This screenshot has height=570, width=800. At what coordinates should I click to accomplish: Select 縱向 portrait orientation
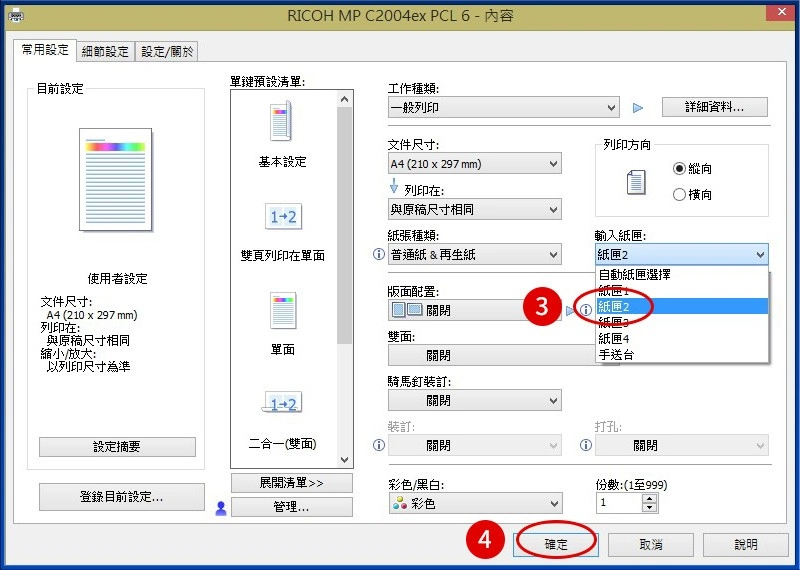coord(692,168)
